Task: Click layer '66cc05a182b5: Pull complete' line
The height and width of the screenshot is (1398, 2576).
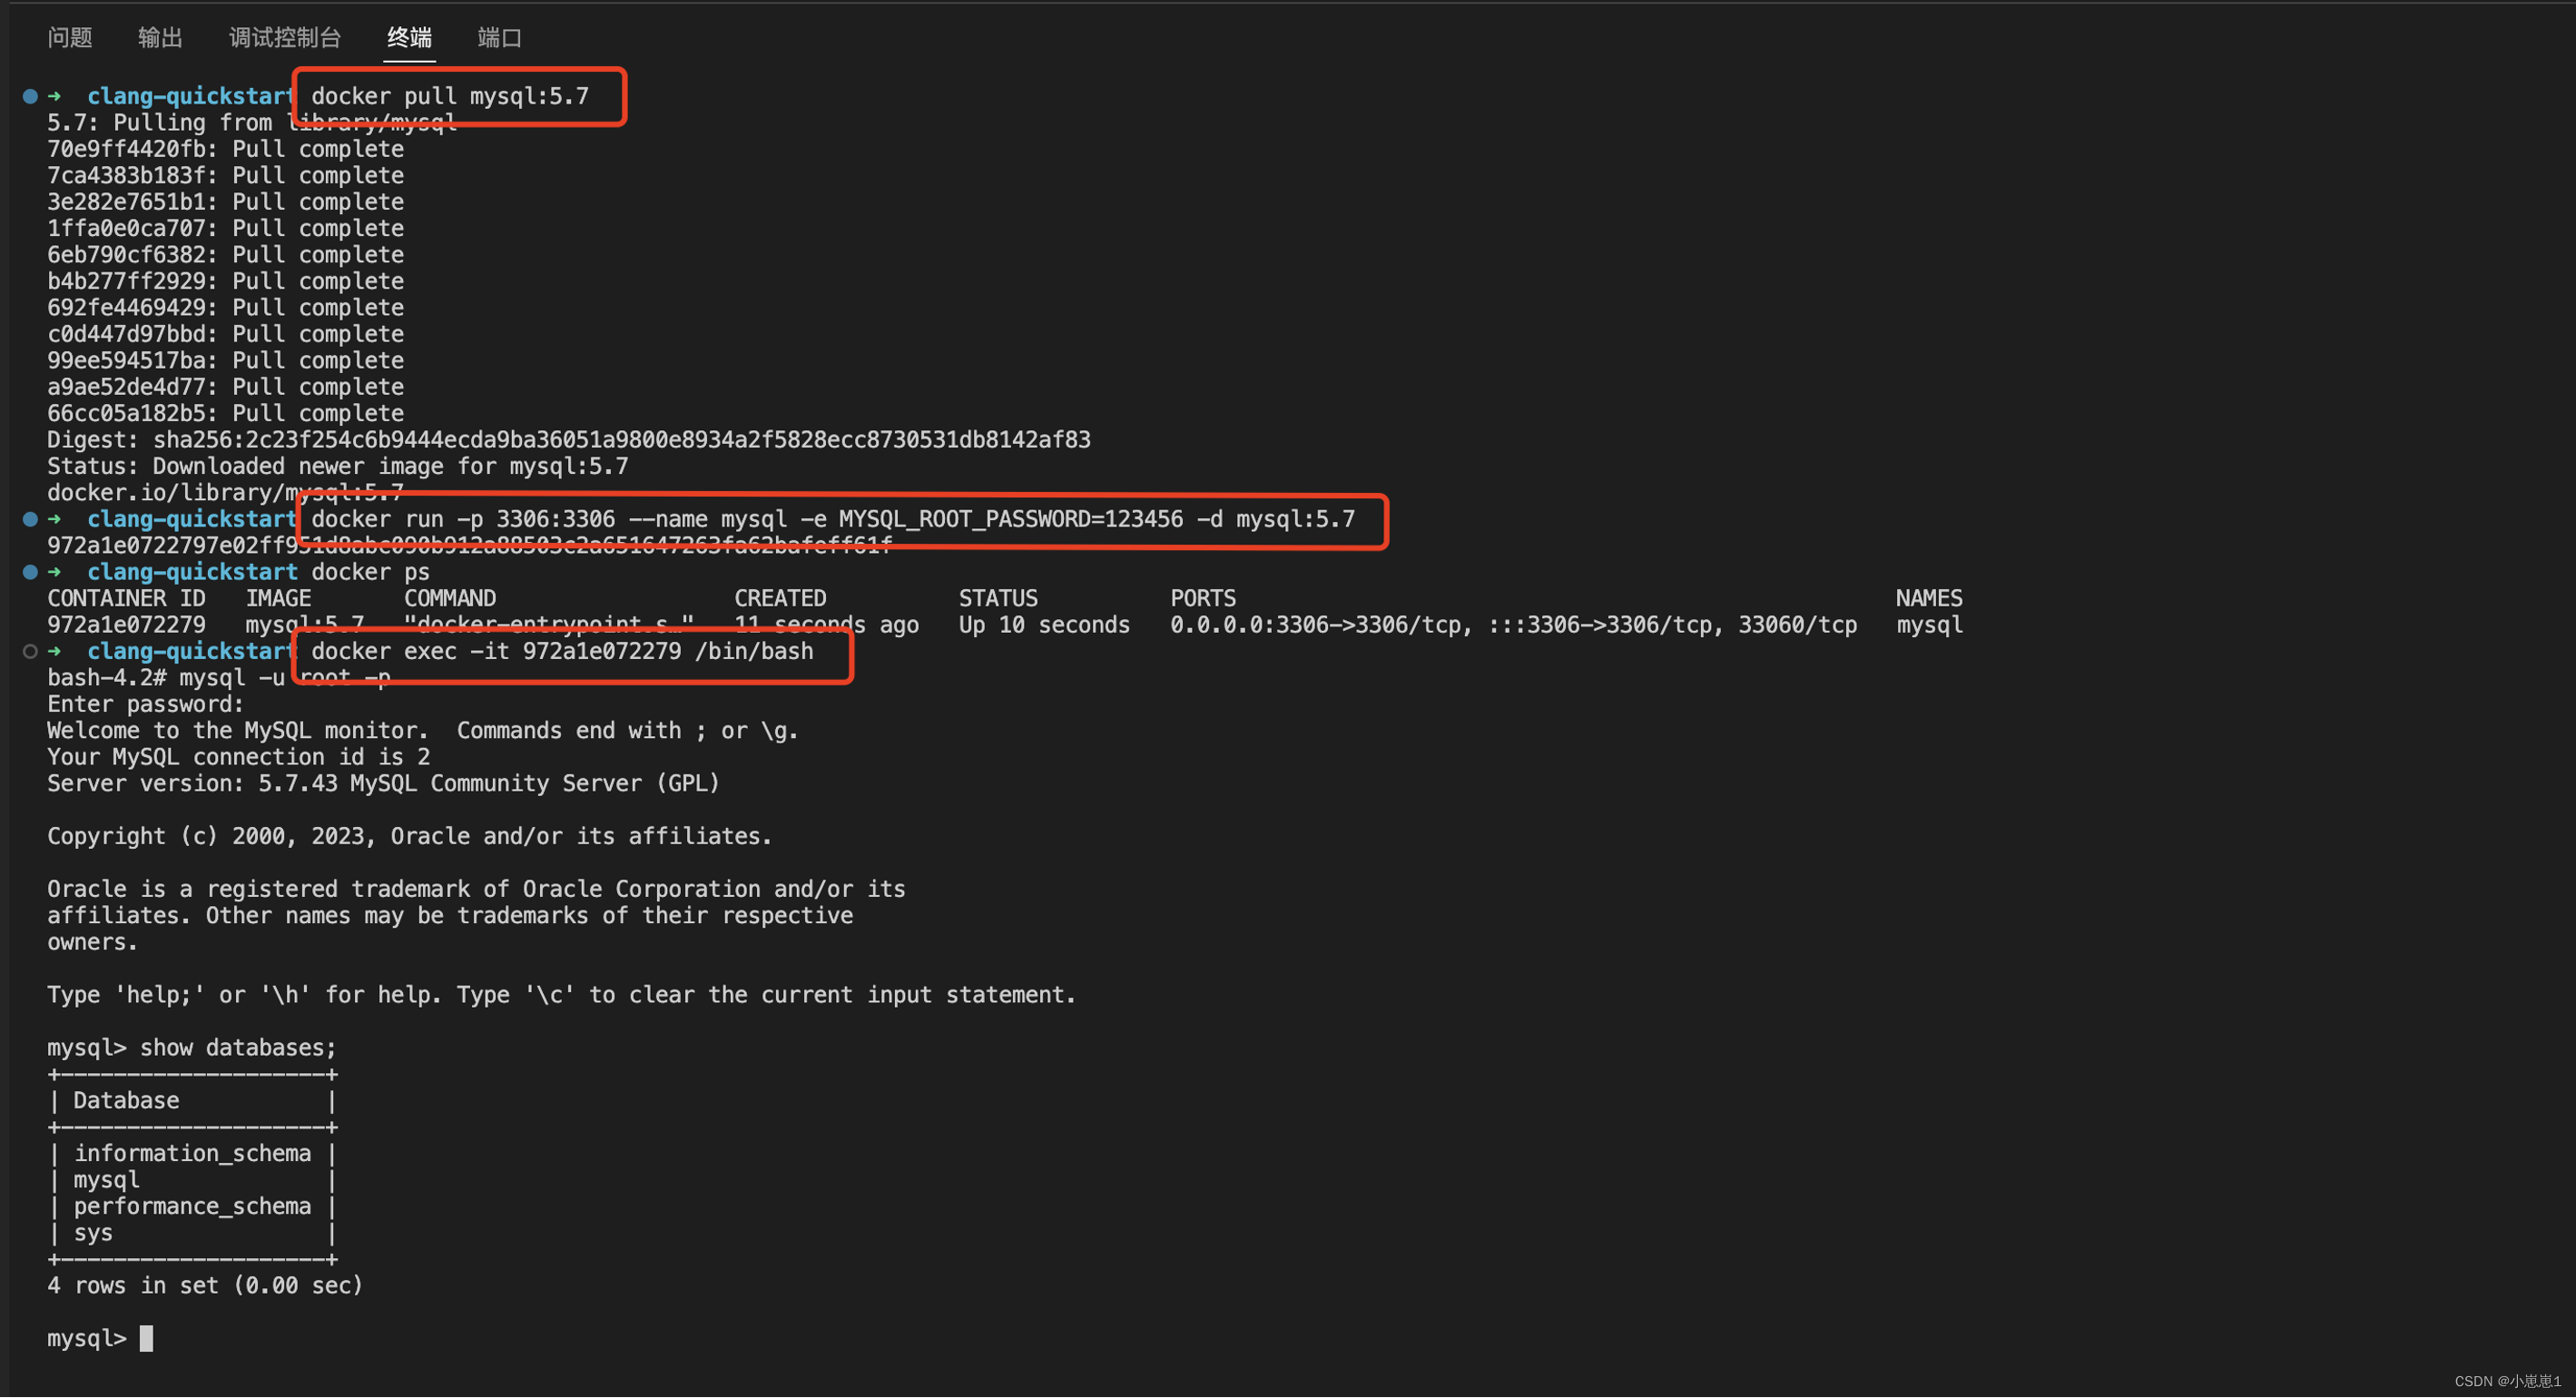Action: [226, 413]
